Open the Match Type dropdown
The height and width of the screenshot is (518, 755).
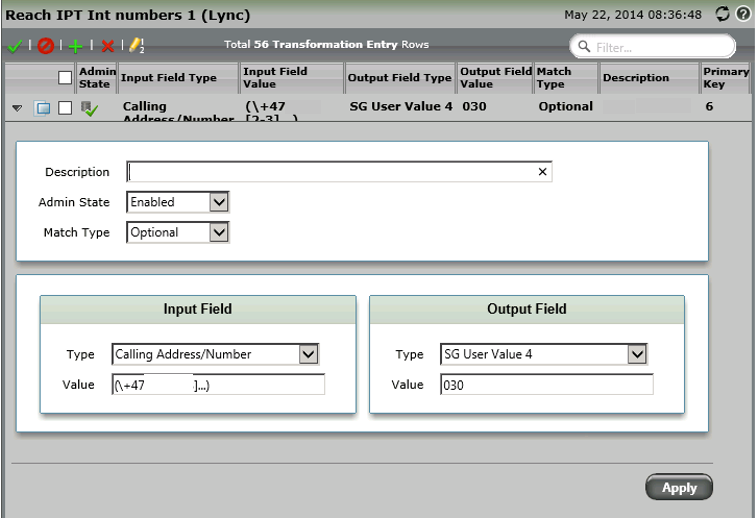[x=219, y=233]
